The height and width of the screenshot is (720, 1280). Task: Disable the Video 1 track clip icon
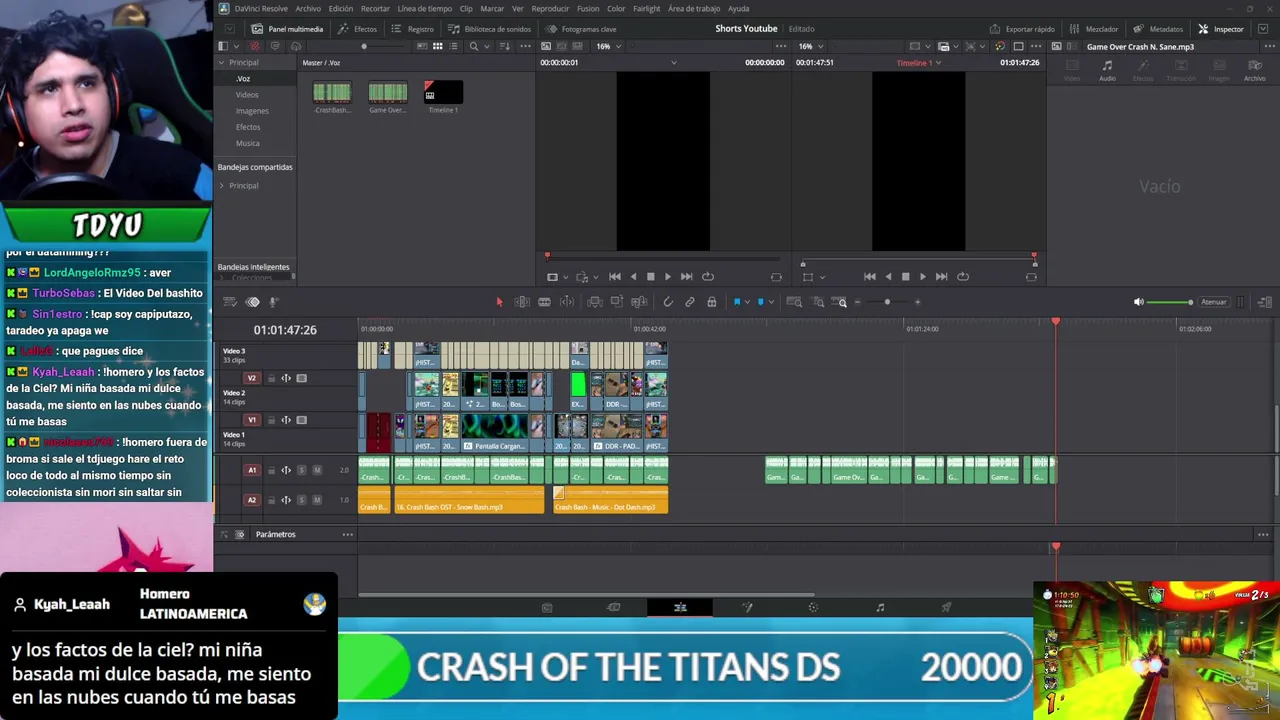[302, 420]
